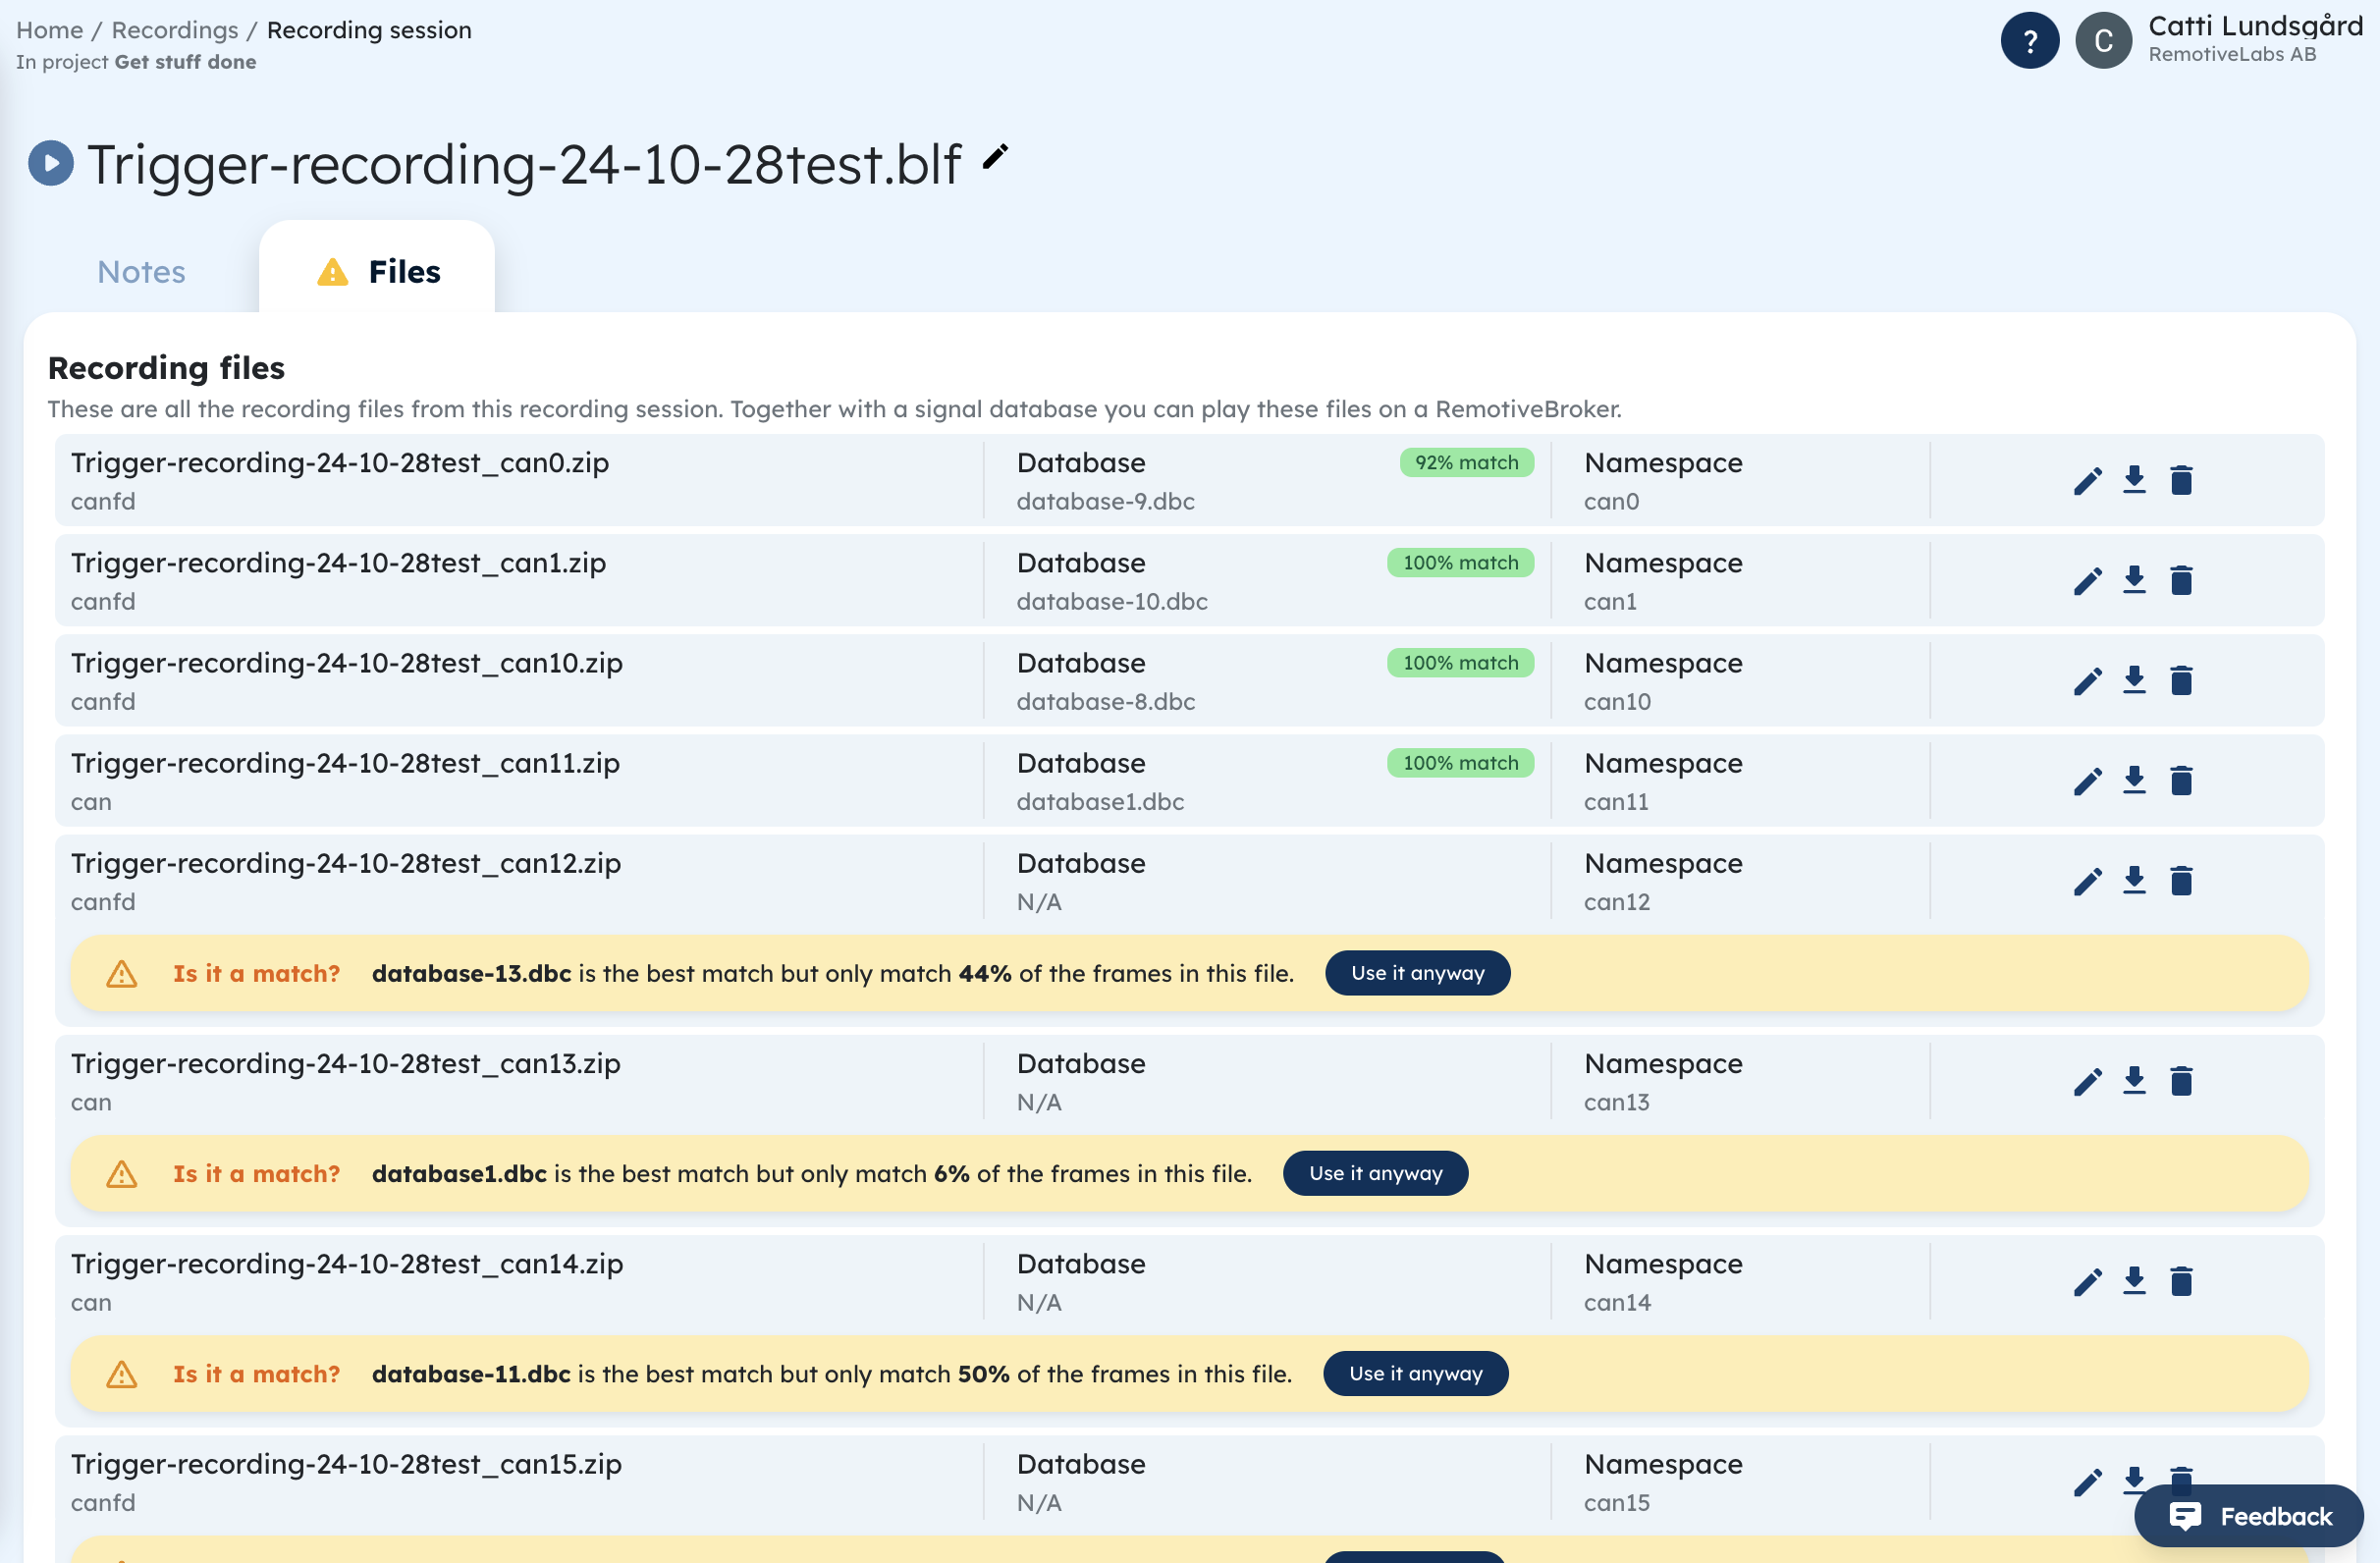Open help dialog via question mark icon
The image size is (2380, 1563).
(2028, 38)
